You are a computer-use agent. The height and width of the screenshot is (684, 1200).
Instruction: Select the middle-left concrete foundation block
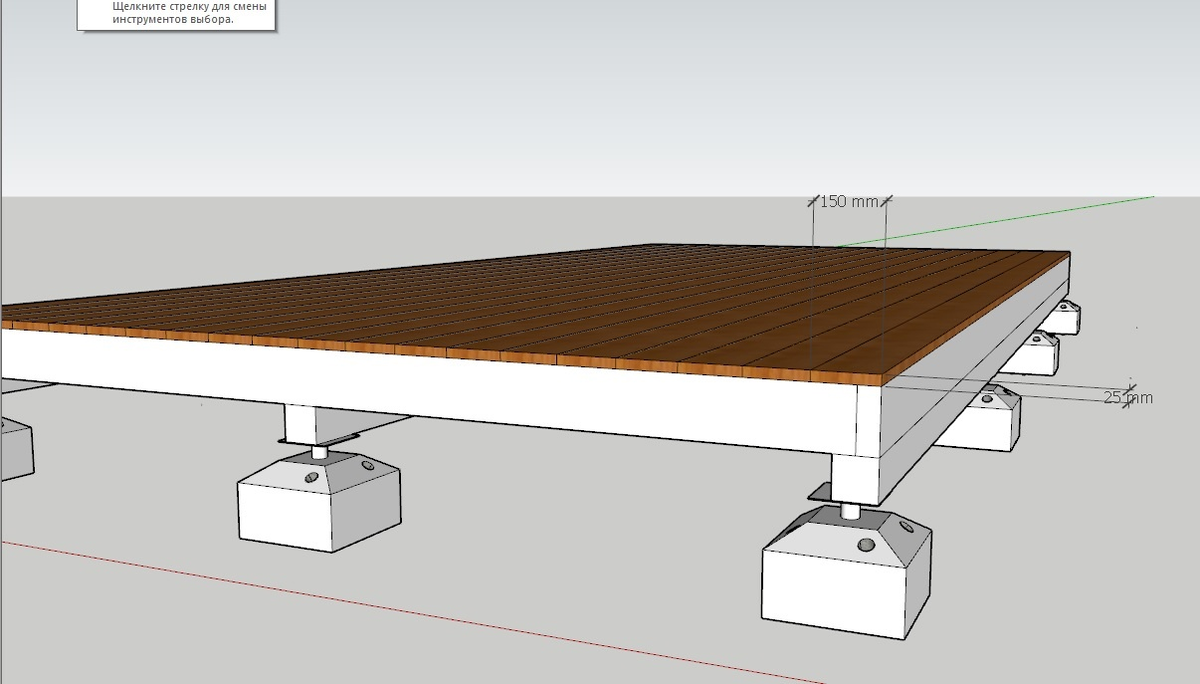click(318, 500)
